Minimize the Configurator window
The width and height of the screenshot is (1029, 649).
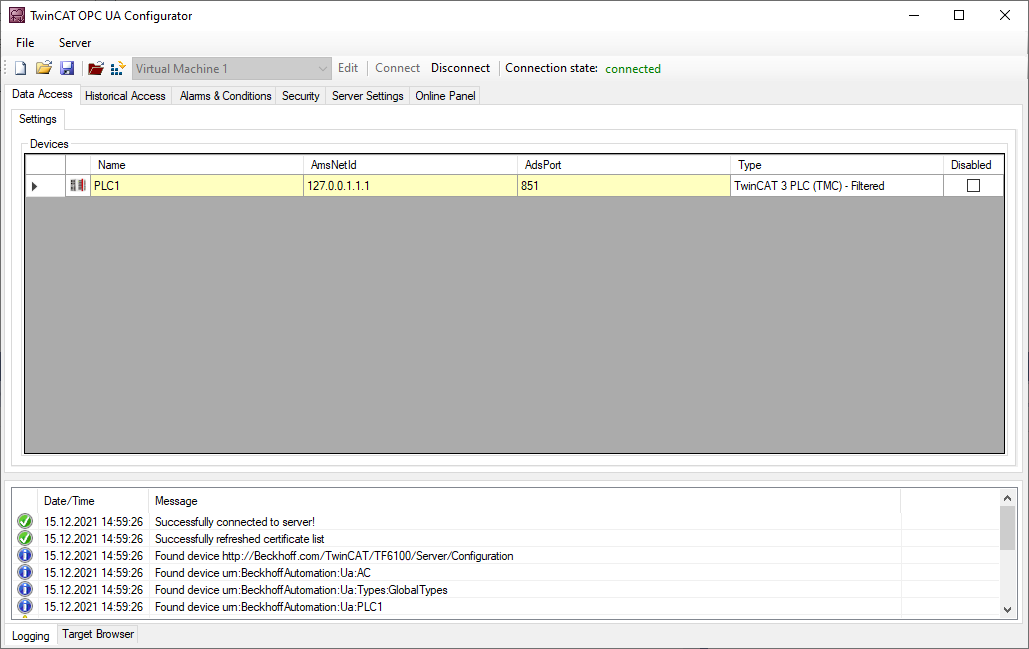pyautogui.click(x=914, y=15)
